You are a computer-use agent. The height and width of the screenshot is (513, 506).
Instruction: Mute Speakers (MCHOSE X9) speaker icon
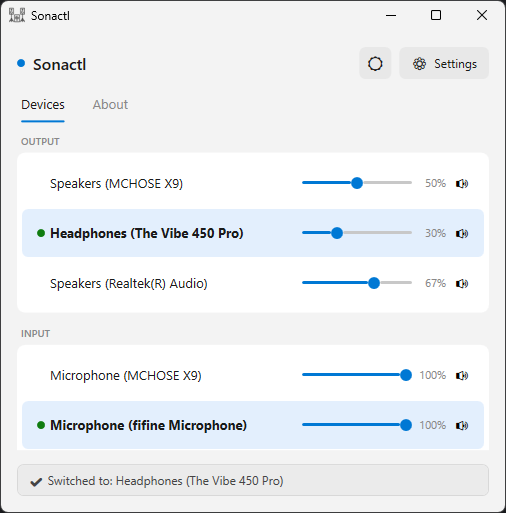(x=462, y=183)
